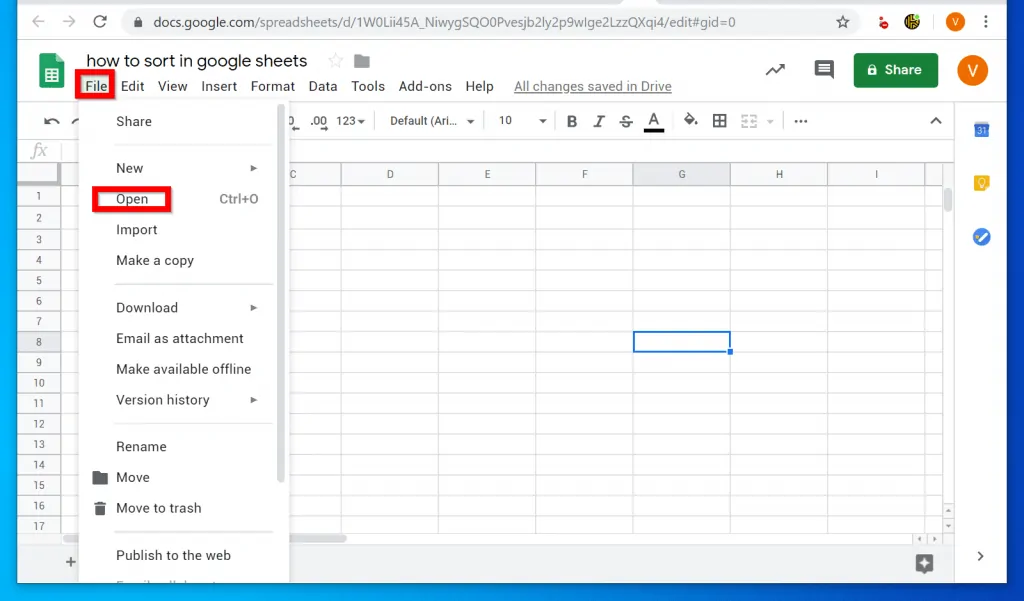The height and width of the screenshot is (601, 1024).
Task: Open the fill color paint bucket
Action: coord(690,120)
